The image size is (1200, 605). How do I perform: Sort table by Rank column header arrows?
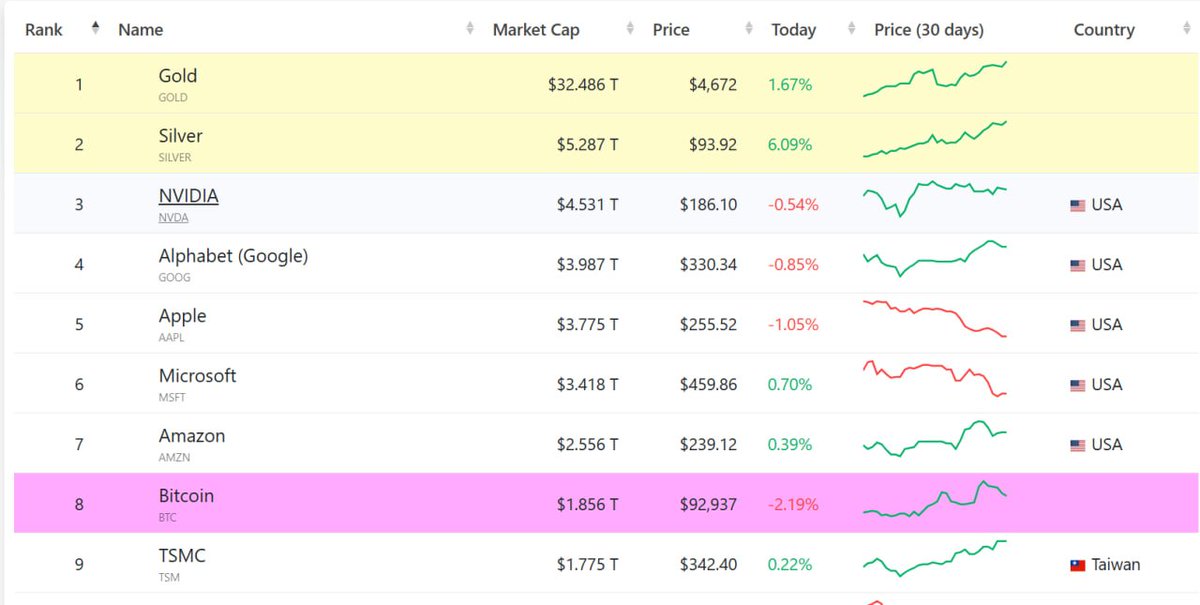(95, 28)
